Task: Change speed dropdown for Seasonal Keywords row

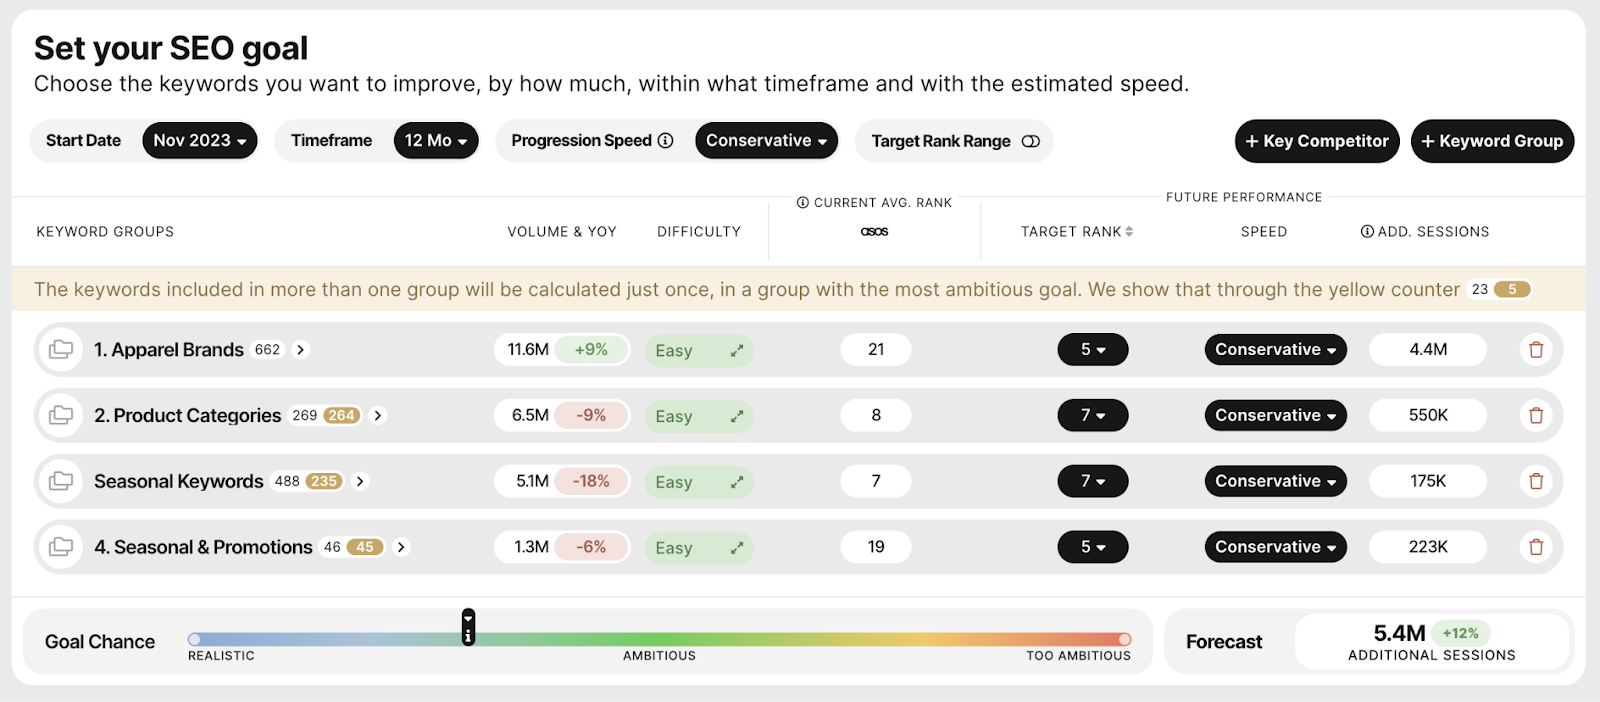Action: click(1275, 481)
